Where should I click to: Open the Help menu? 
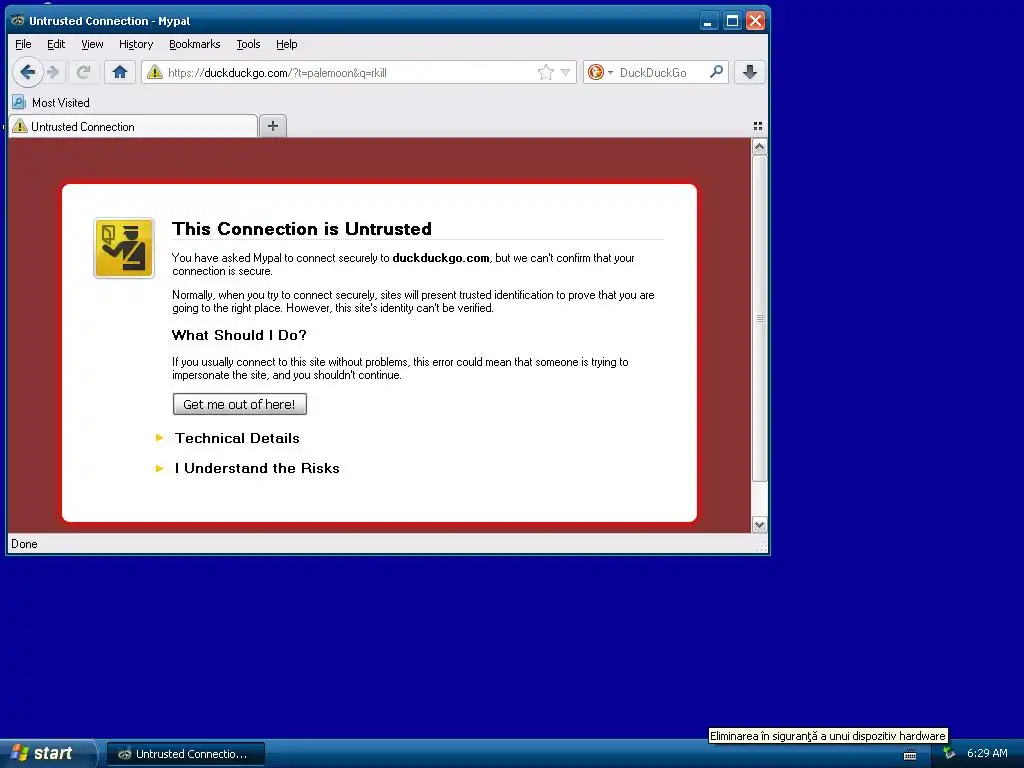pyautogui.click(x=286, y=44)
